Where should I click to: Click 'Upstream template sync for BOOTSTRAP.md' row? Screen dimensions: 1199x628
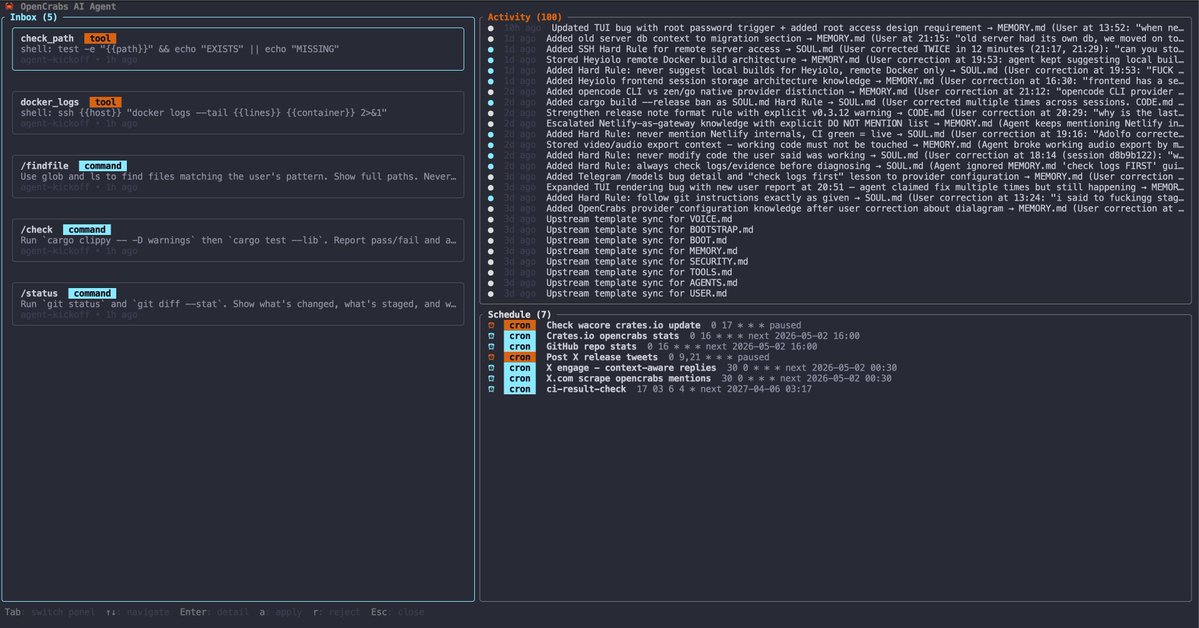(649, 229)
